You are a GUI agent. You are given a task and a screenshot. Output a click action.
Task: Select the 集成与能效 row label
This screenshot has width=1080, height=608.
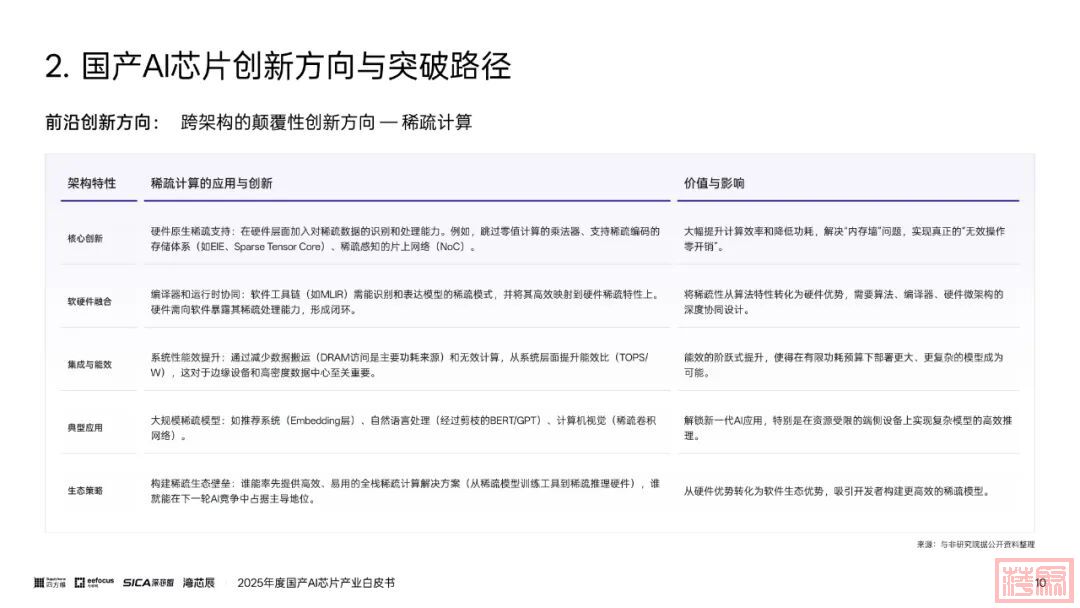coord(89,365)
